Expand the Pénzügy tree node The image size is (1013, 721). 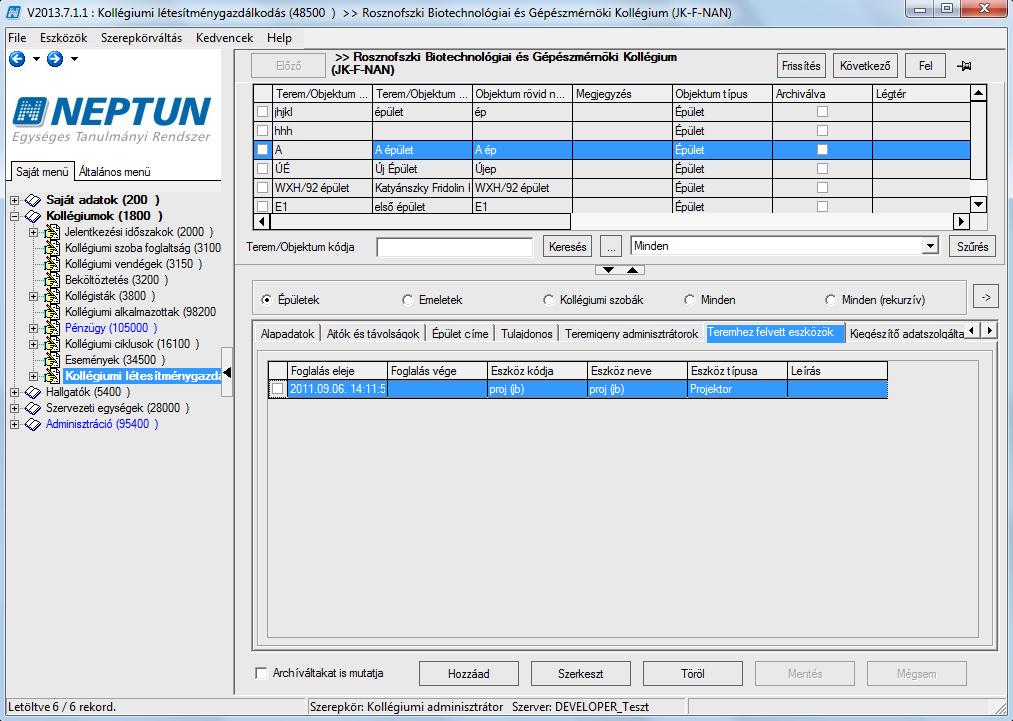tap(34, 328)
